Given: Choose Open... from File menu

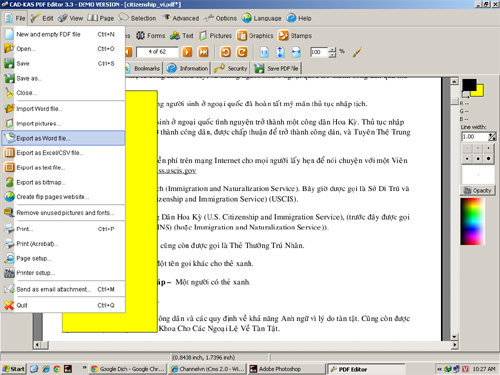Looking at the screenshot, I should [63, 49].
